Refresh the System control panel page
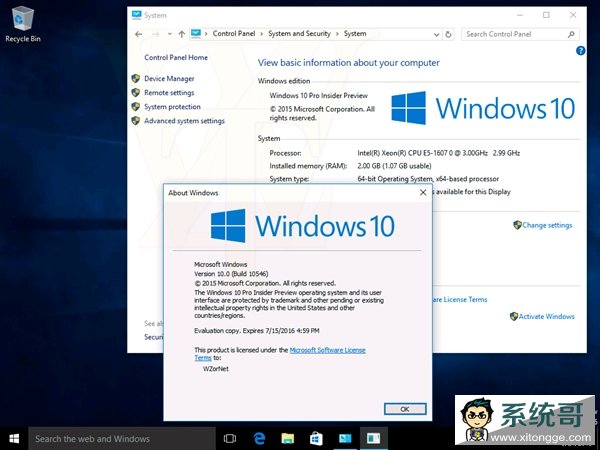The height and width of the screenshot is (450, 600). click(x=448, y=34)
